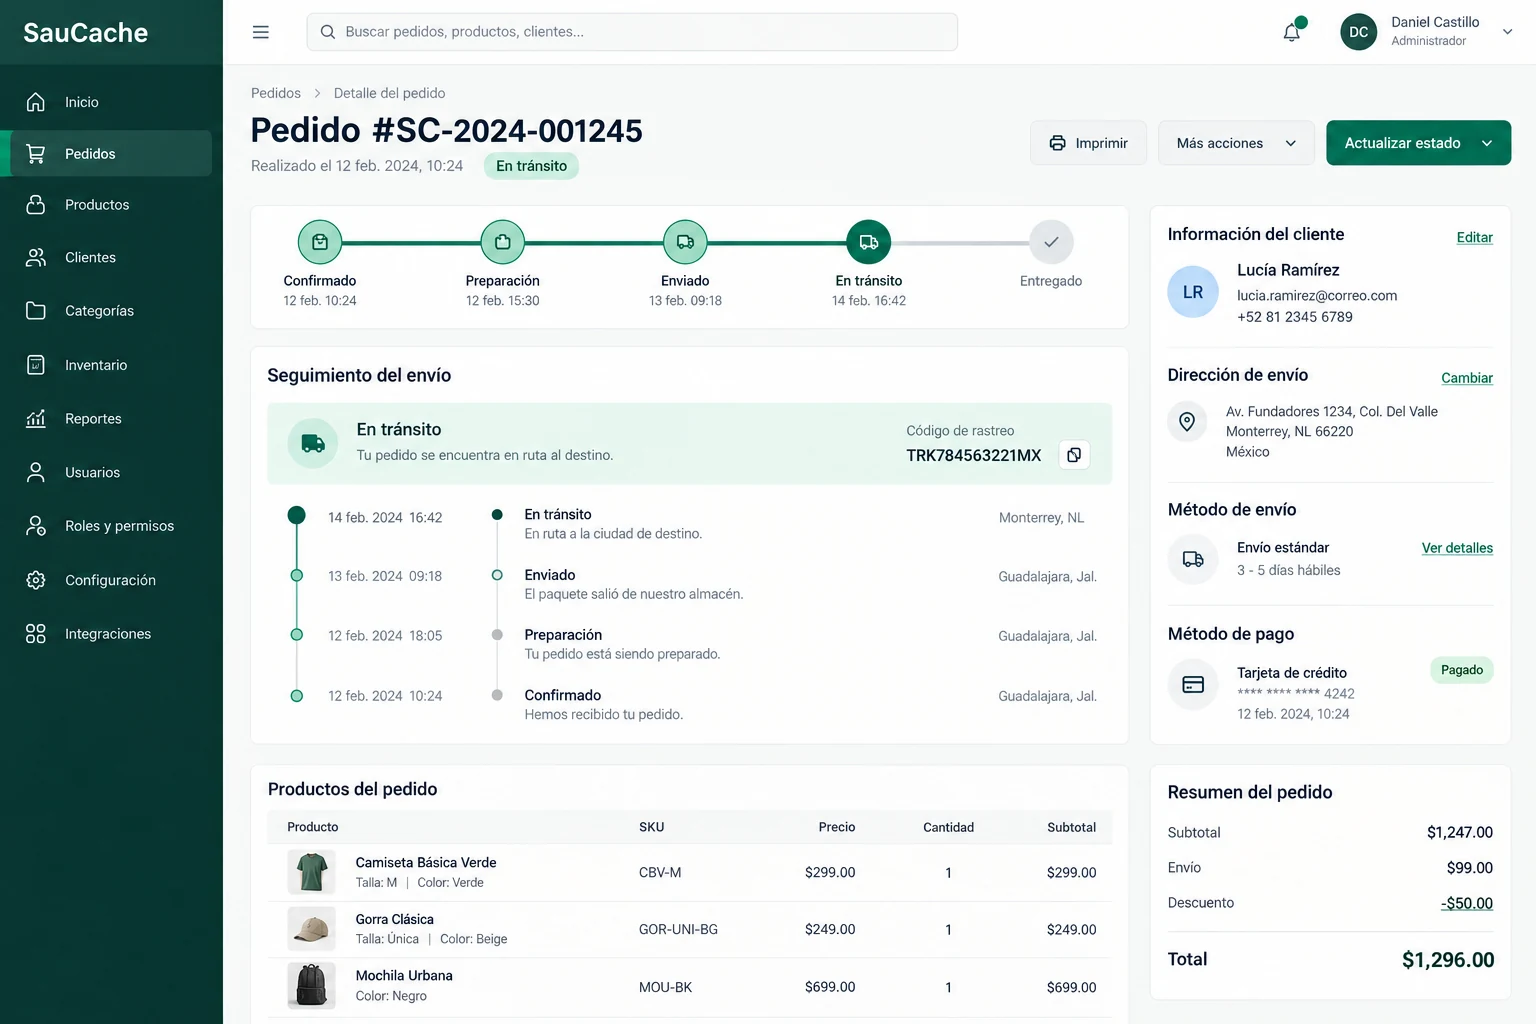
Task: Expand the Más acciones dropdown
Action: pos(1236,143)
